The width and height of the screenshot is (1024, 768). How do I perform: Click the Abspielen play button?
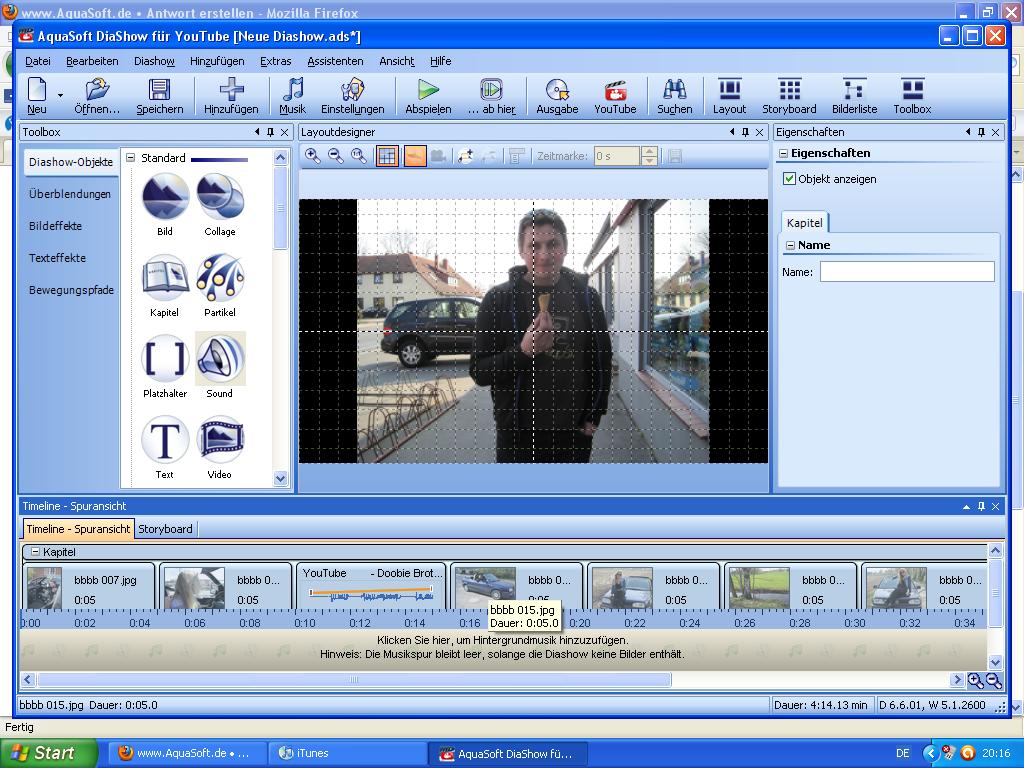(428, 97)
